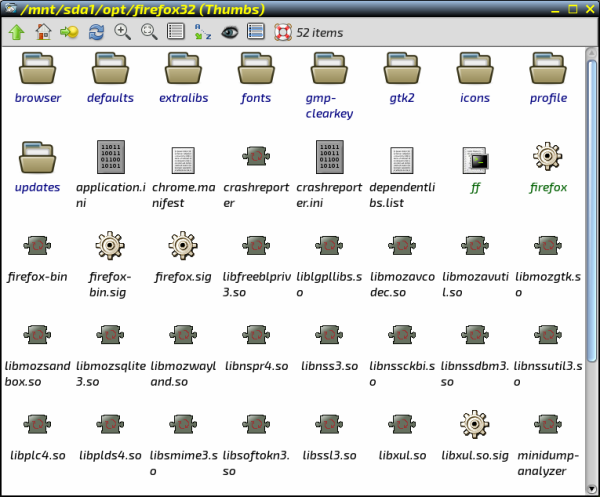Select the firefox-bin file icon

point(37,245)
